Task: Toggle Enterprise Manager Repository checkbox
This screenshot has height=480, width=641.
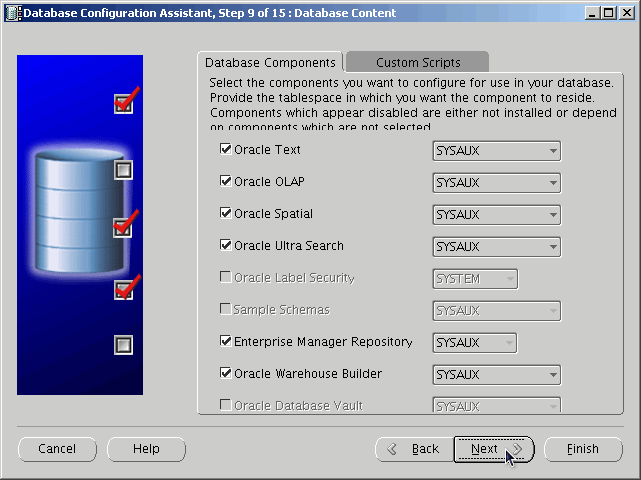Action: coord(225,342)
